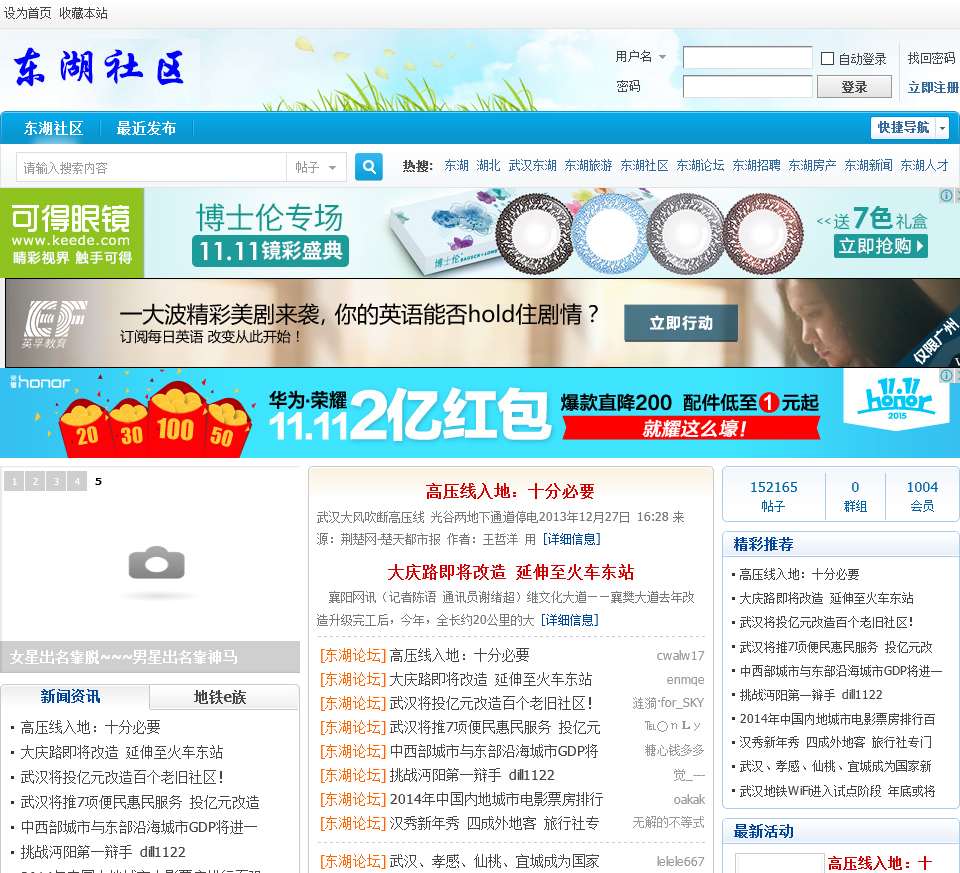This screenshot has height=873, width=960.
Task: Open forum post 挑战沔阳第一辩手 in center list
Action: [472, 775]
